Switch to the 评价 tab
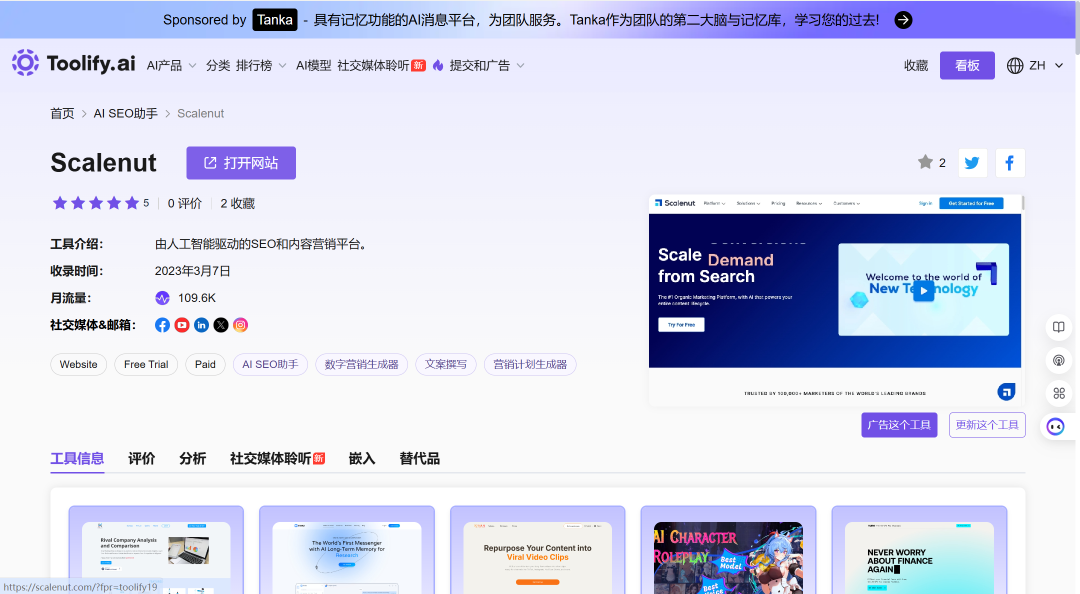 click(x=141, y=459)
